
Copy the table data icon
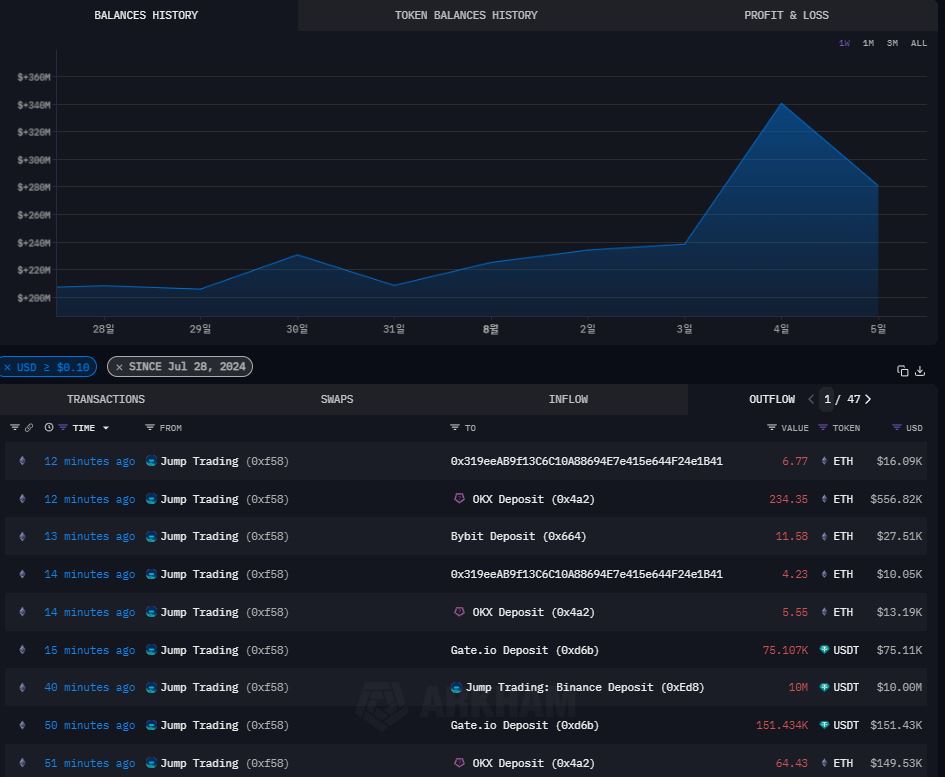tap(902, 371)
